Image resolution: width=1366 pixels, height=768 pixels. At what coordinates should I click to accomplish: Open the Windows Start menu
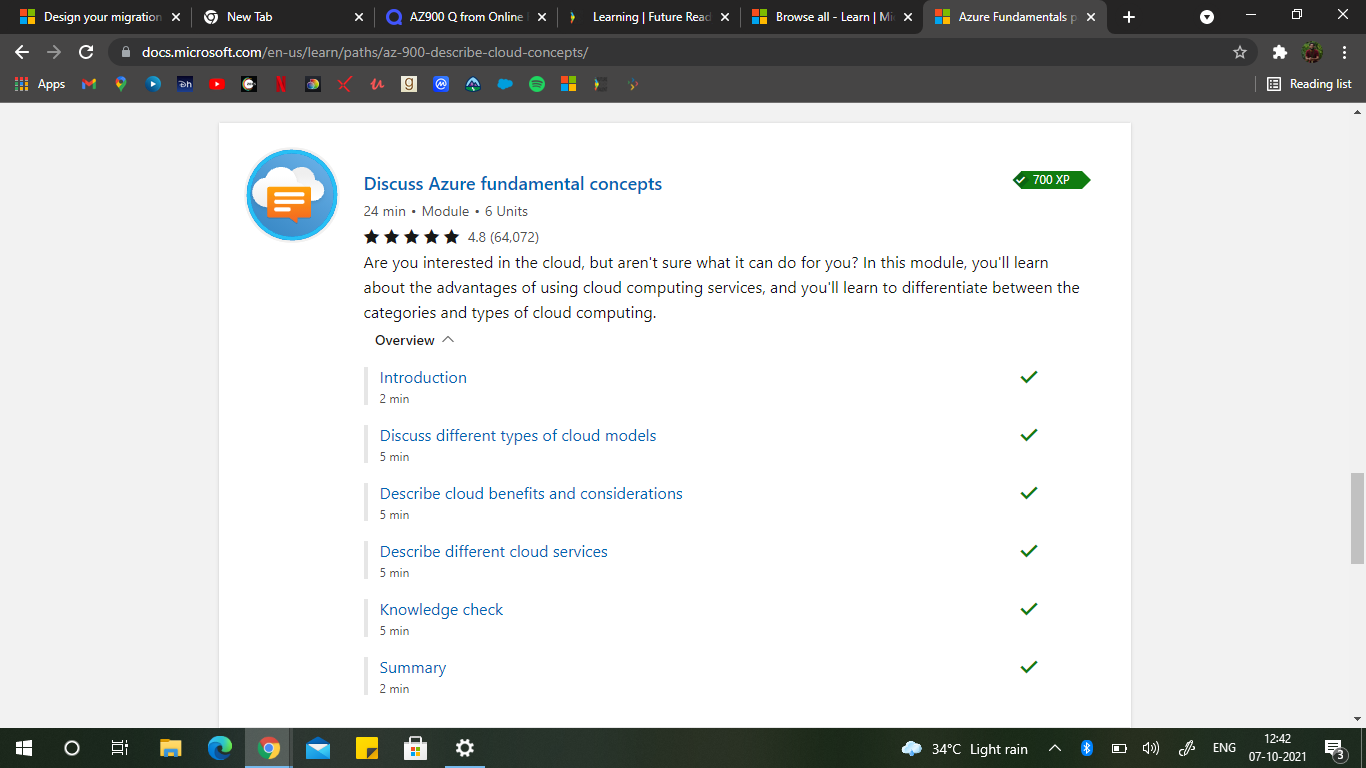point(24,748)
